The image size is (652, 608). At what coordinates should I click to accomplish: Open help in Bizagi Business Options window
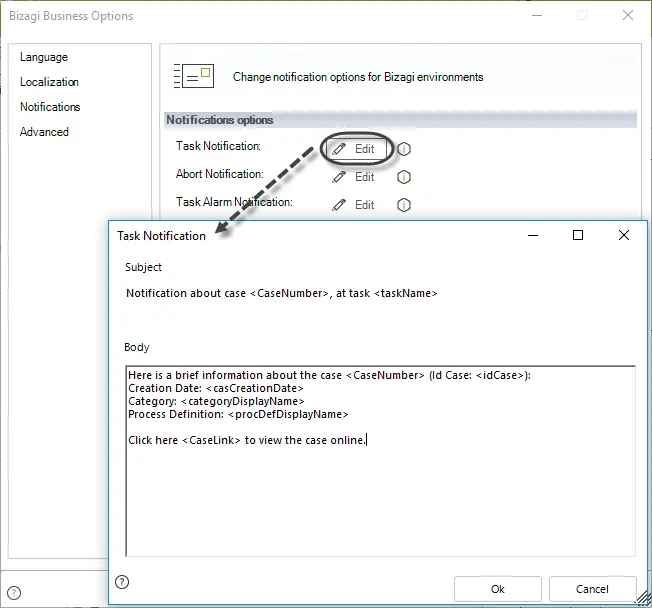tap(14, 593)
